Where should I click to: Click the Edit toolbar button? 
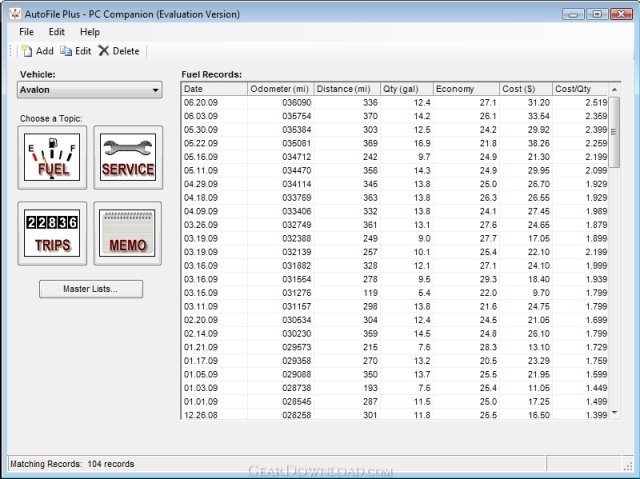[76, 51]
